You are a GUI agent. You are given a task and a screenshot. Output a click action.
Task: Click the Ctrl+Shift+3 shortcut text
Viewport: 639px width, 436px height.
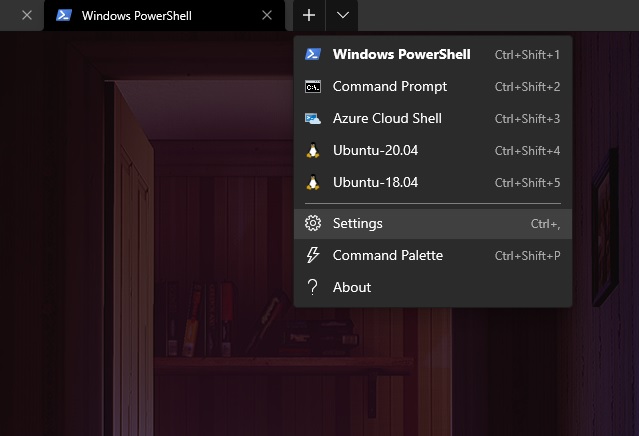coord(527,119)
